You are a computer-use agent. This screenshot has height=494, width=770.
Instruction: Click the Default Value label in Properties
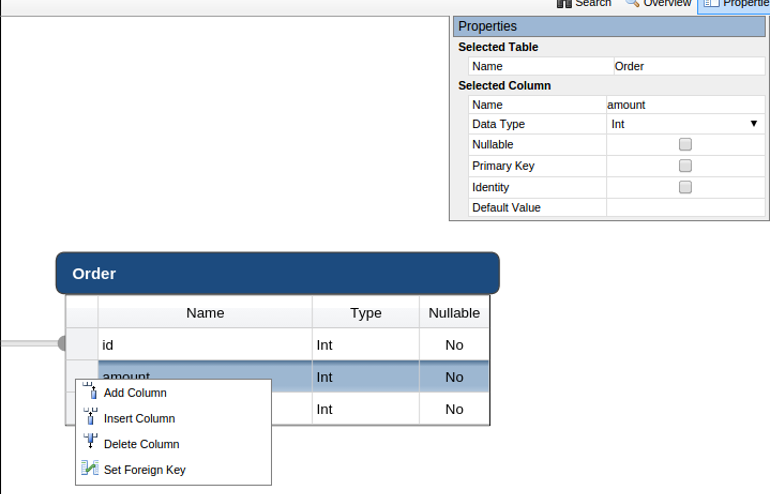506,208
